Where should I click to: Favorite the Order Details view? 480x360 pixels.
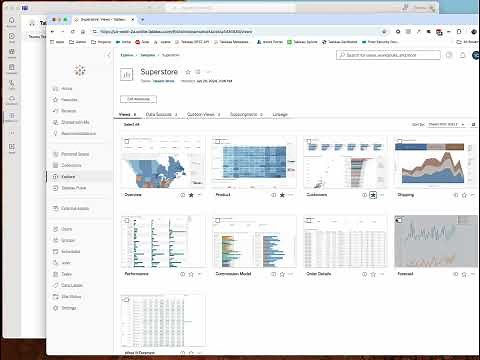click(373, 274)
